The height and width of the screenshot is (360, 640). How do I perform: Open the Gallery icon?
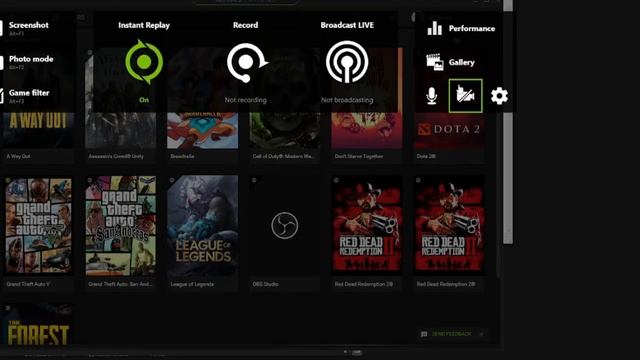click(x=435, y=62)
